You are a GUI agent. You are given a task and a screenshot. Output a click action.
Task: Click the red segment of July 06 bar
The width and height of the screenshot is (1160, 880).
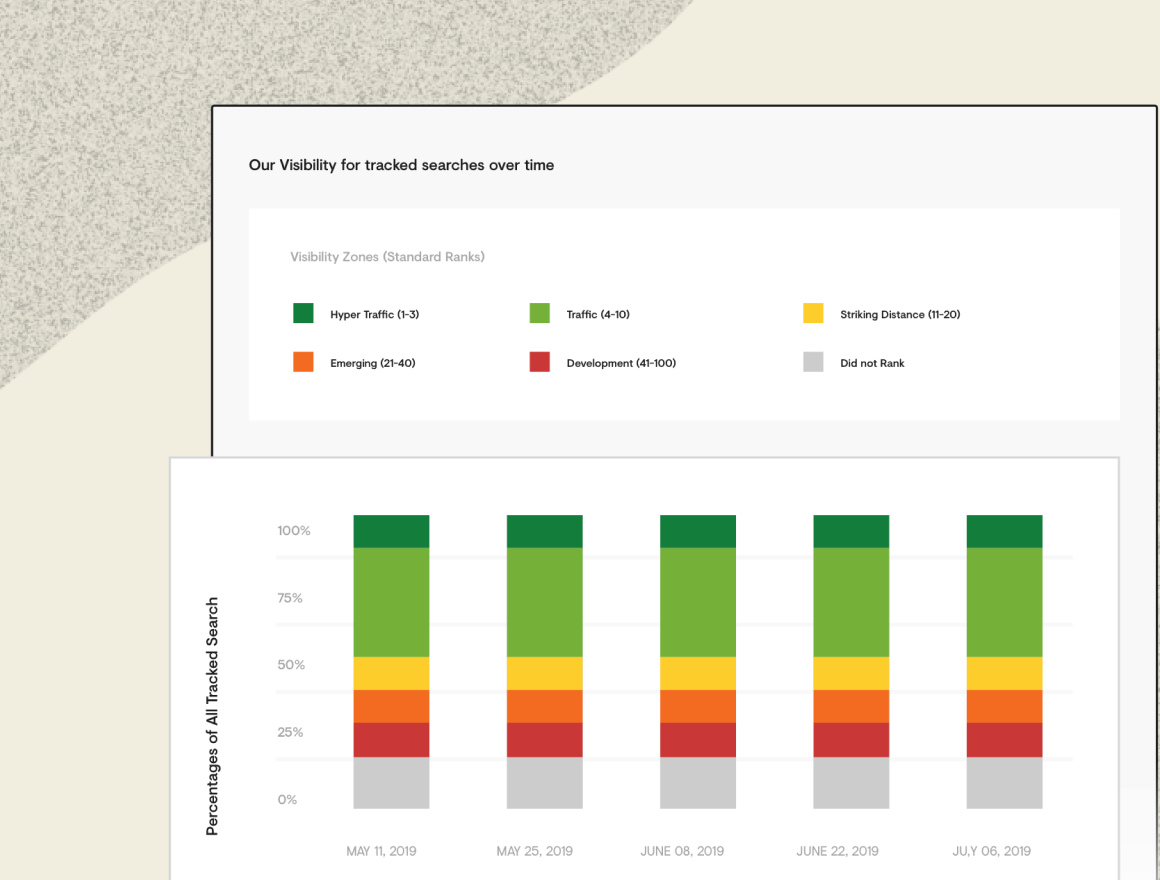(x=1004, y=739)
